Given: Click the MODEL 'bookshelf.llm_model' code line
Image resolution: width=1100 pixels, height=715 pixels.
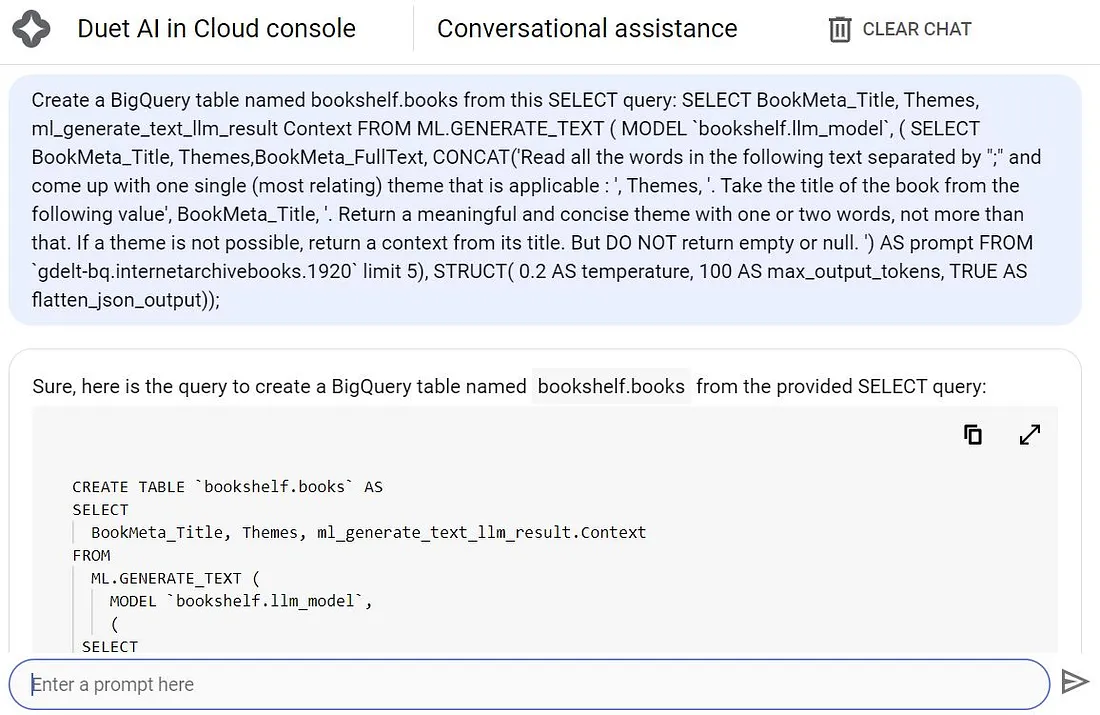Looking at the screenshot, I should pos(240,601).
